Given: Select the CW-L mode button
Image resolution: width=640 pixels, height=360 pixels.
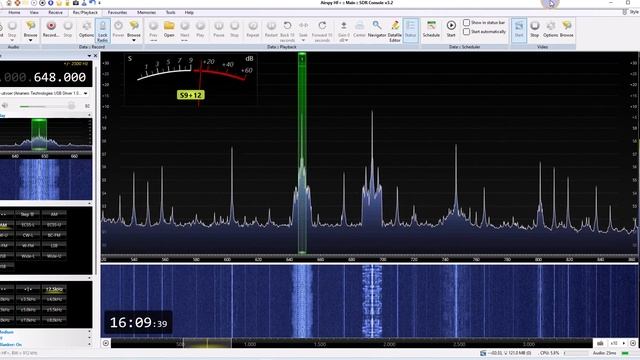Looking at the screenshot, I should coord(28,235).
